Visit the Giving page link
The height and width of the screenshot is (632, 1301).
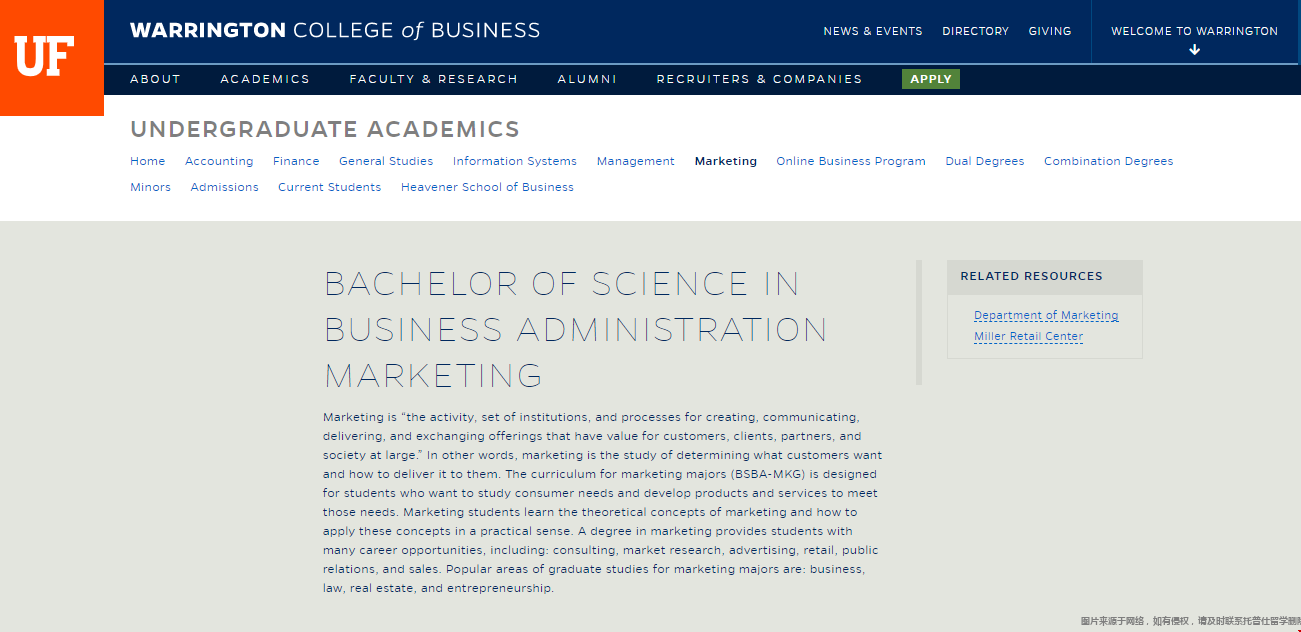1050,31
